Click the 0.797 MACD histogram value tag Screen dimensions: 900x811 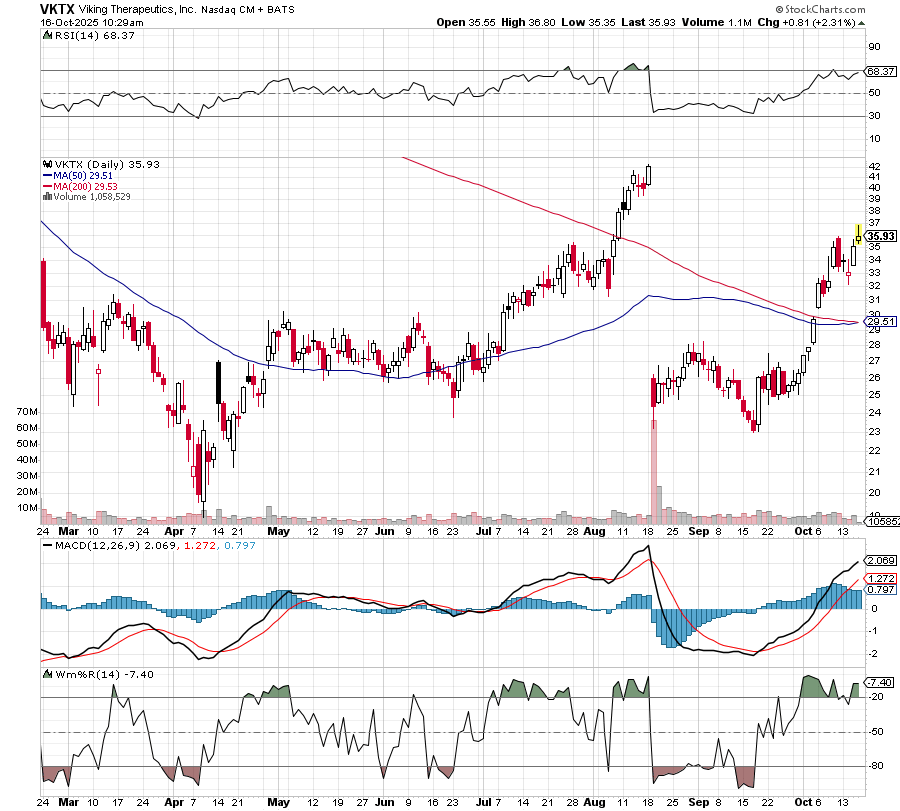point(879,591)
